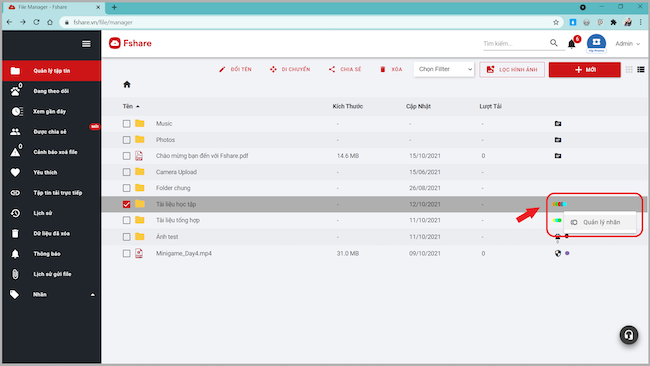650x366 pixels.
Task: Click the Lọc Hình Ảnh button
Action: (x=512, y=70)
